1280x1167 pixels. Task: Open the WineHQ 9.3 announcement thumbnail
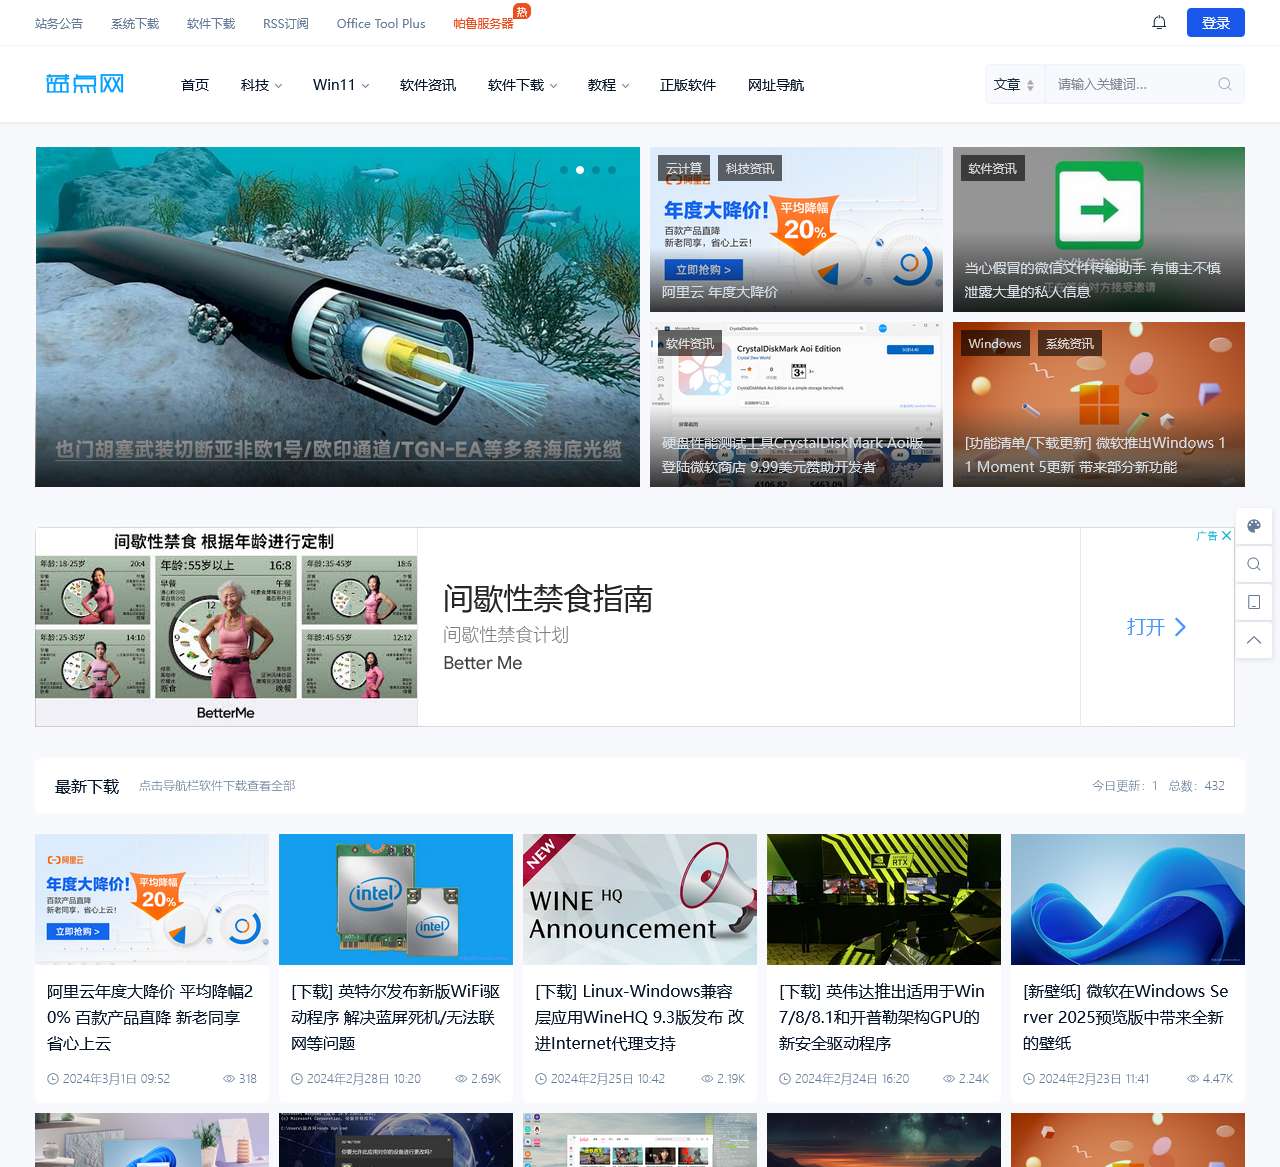639,898
